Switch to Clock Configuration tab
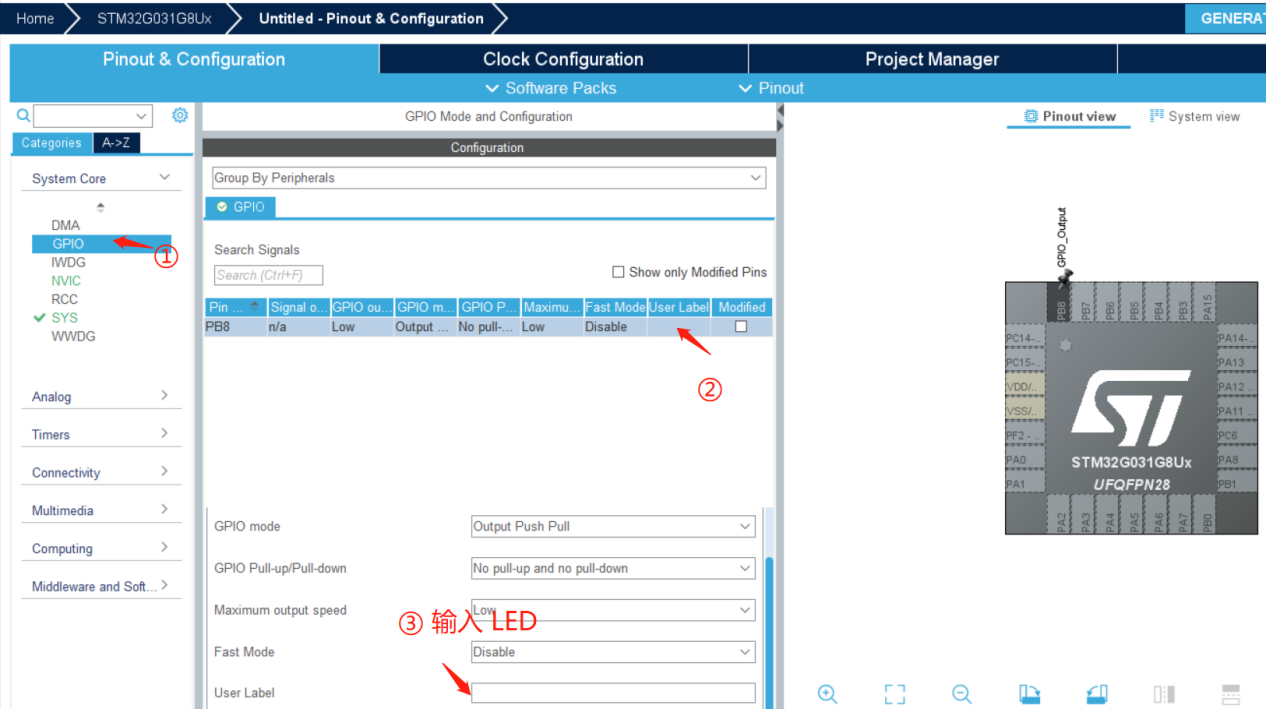 [563, 59]
